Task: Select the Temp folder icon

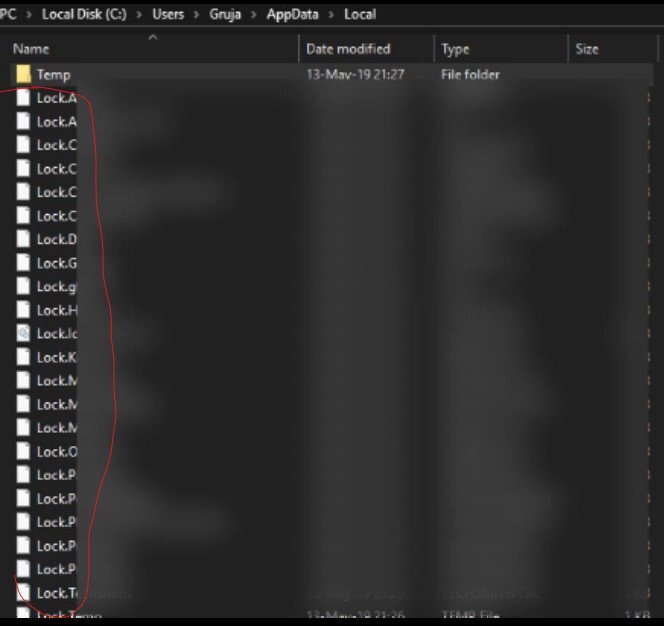Action: pyautogui.click(x=23, y=74)
